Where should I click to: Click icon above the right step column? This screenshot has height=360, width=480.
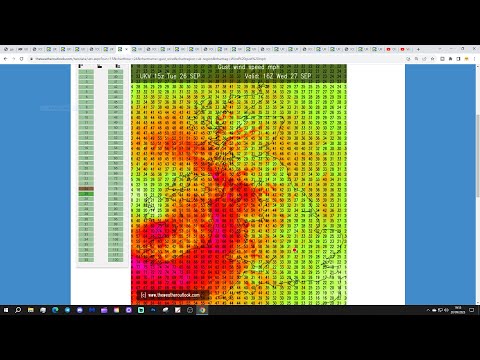click(118, 66)
